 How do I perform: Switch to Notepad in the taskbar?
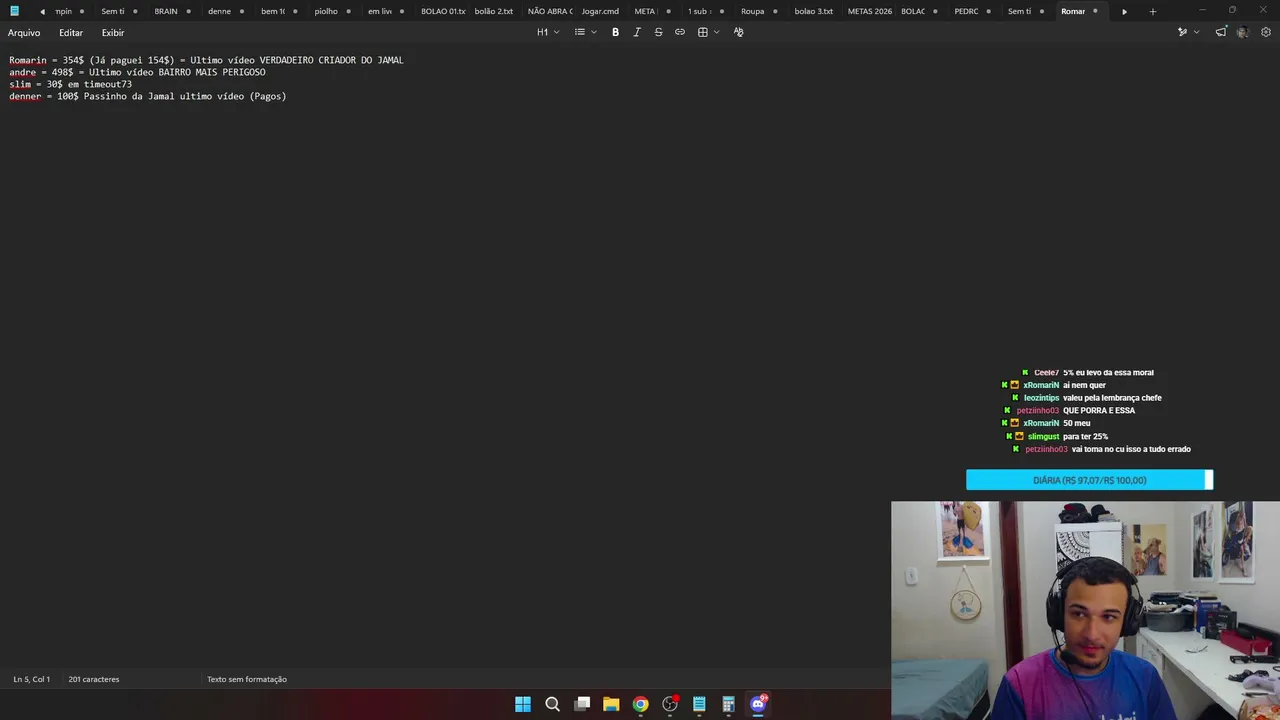tap(699, 704)
